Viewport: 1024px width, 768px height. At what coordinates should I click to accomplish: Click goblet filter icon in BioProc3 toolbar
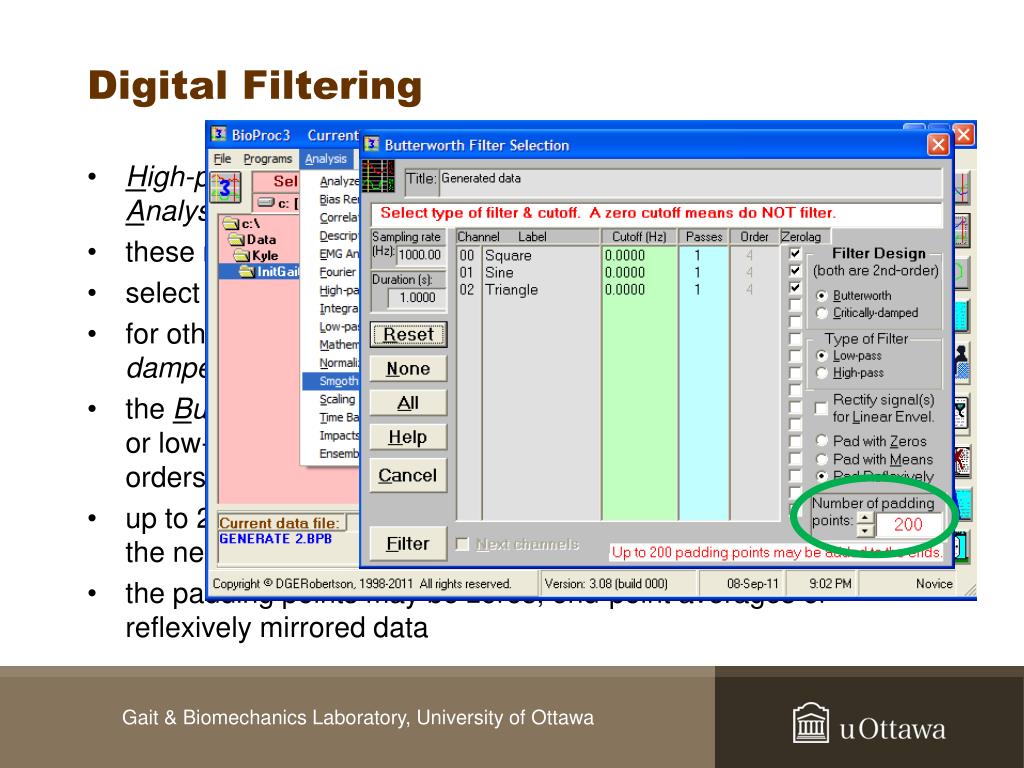pos(961,413)
